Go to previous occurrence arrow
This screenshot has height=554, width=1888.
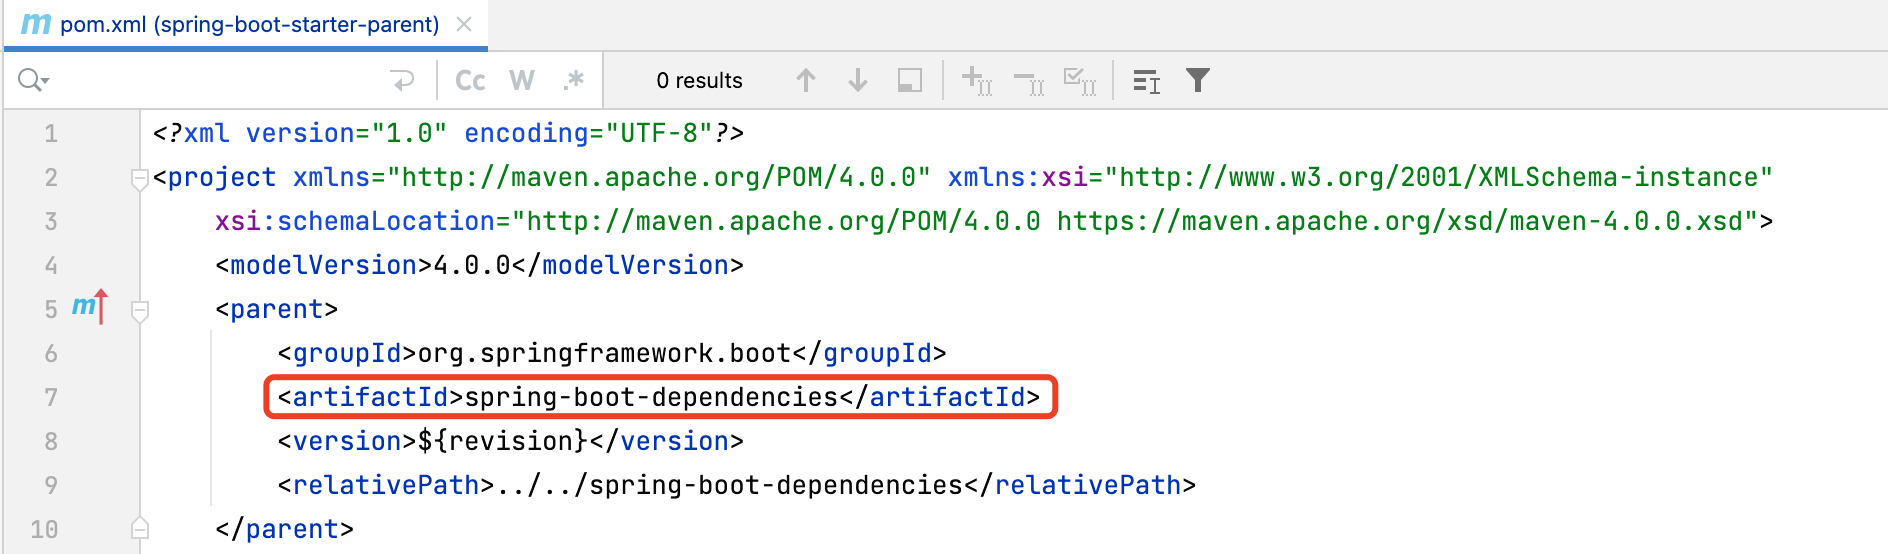806,80
